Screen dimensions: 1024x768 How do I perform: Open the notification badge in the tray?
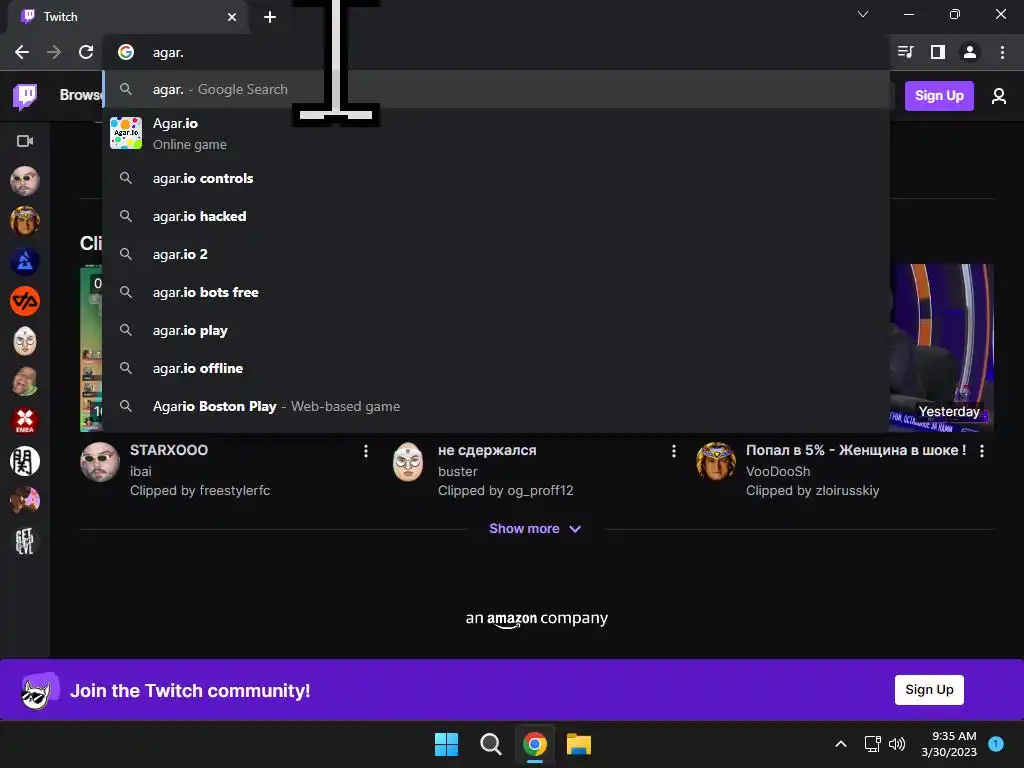[x=996, y=744]
